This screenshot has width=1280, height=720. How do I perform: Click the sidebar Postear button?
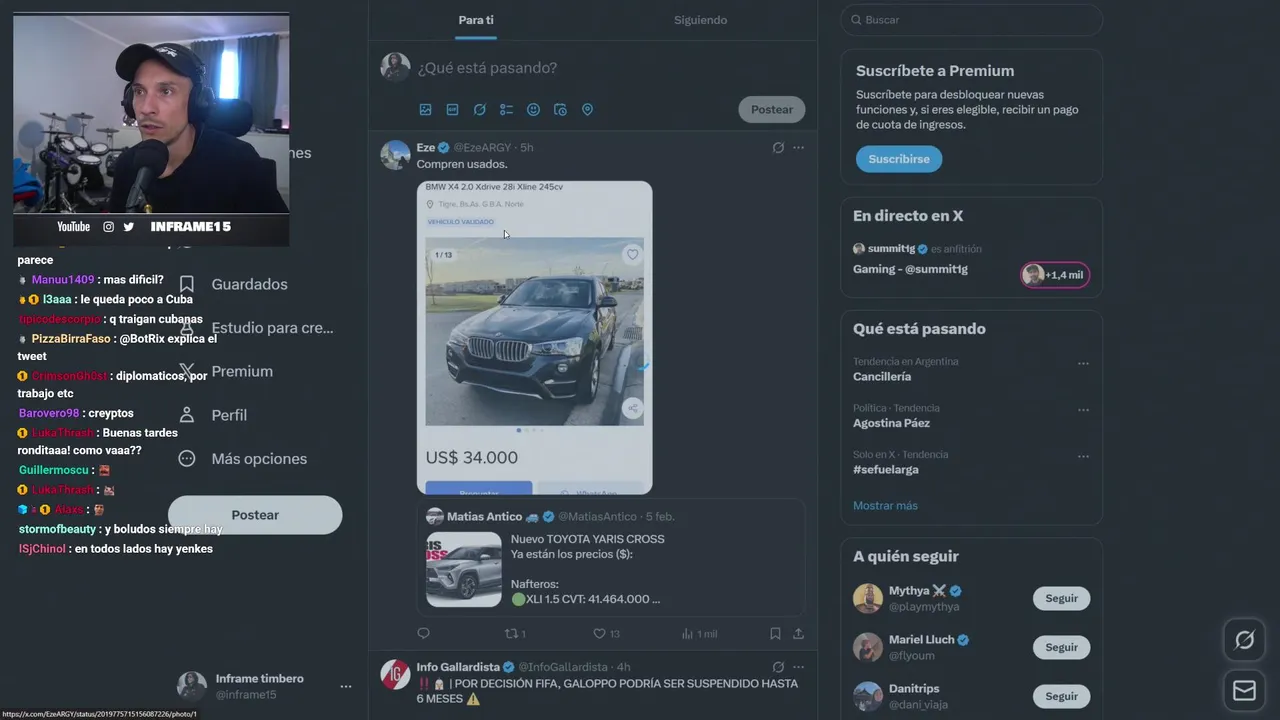[255, 515]
